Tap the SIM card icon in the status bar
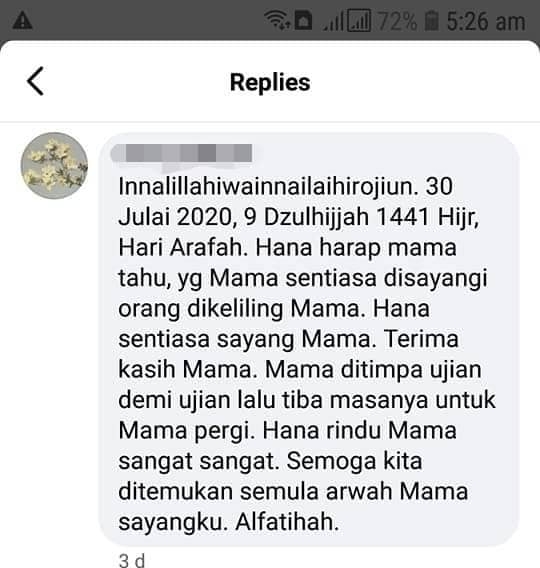The image size is (540, 568). point(304,20)
